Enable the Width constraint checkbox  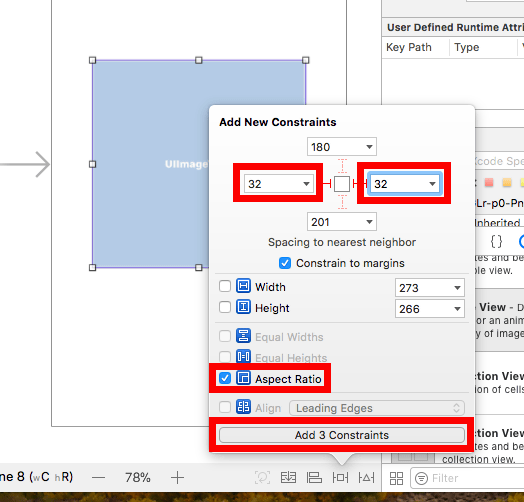point(225,286)
